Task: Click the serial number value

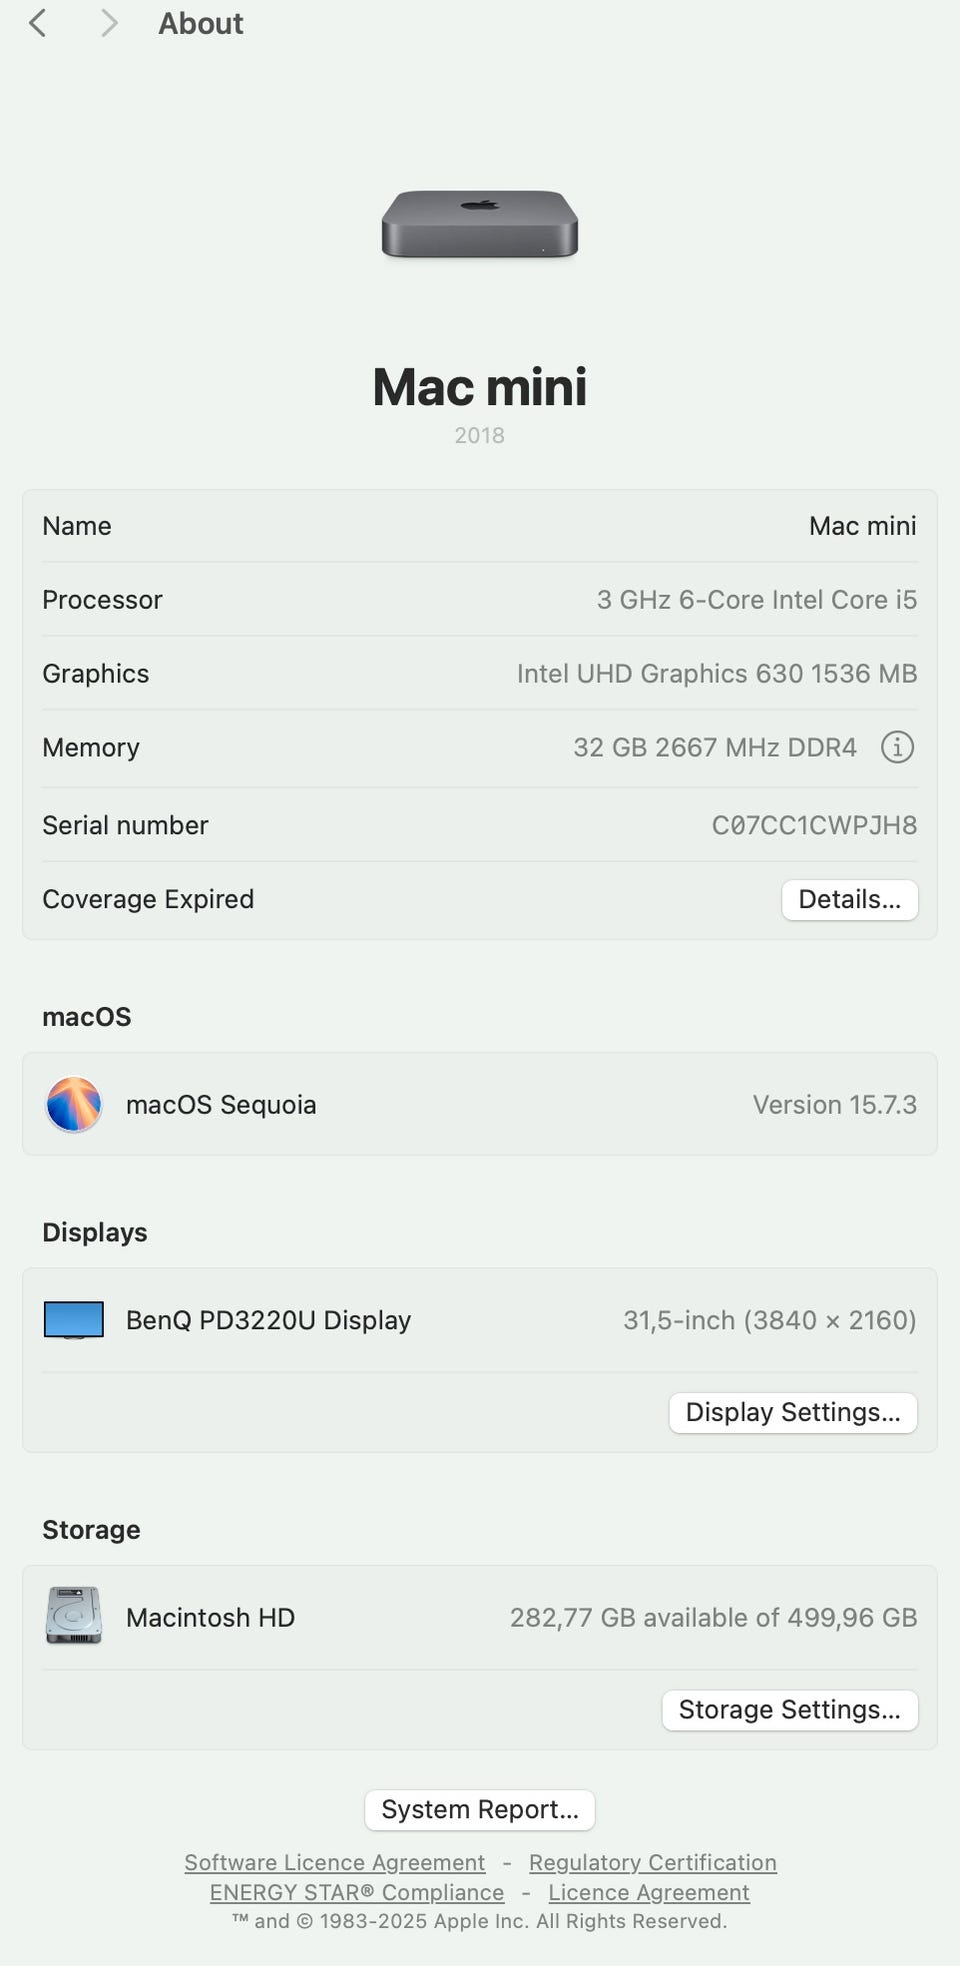Action: click(814, 825)
